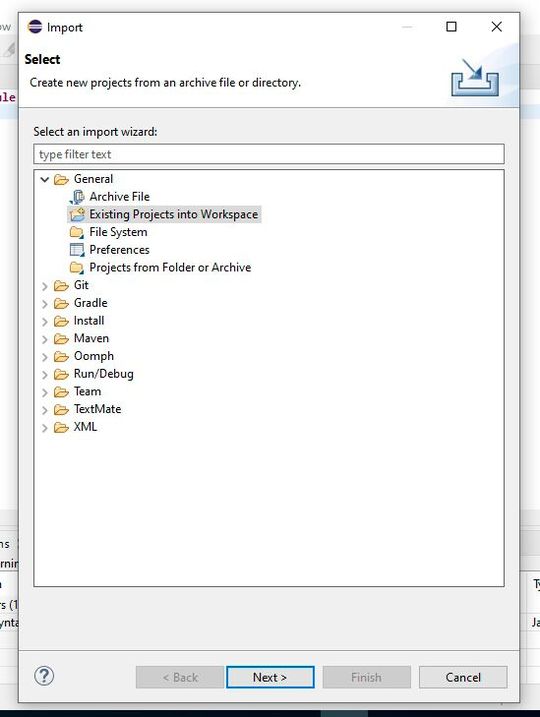Click the Existing Projects into Workspace icon
This screenshot has height=717, width=540.
pyautogui.click(x=77, y=214)
